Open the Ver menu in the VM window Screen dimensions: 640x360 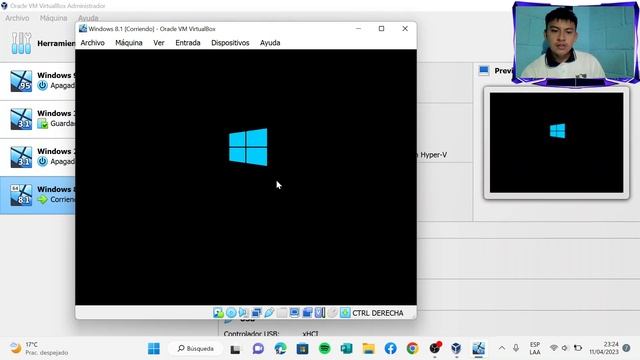click(158, 43)
